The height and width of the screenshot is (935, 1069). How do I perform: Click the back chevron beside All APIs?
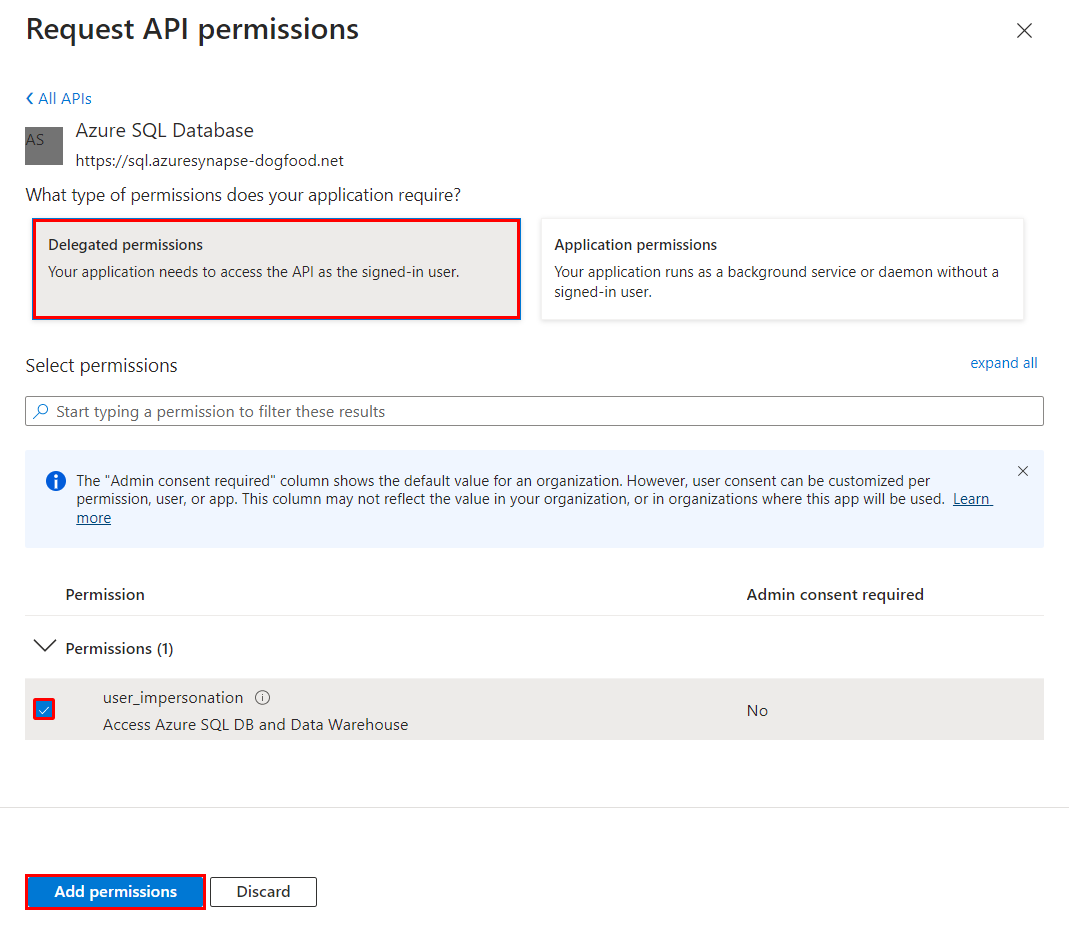pyautogui.click(x=29, y=98)
